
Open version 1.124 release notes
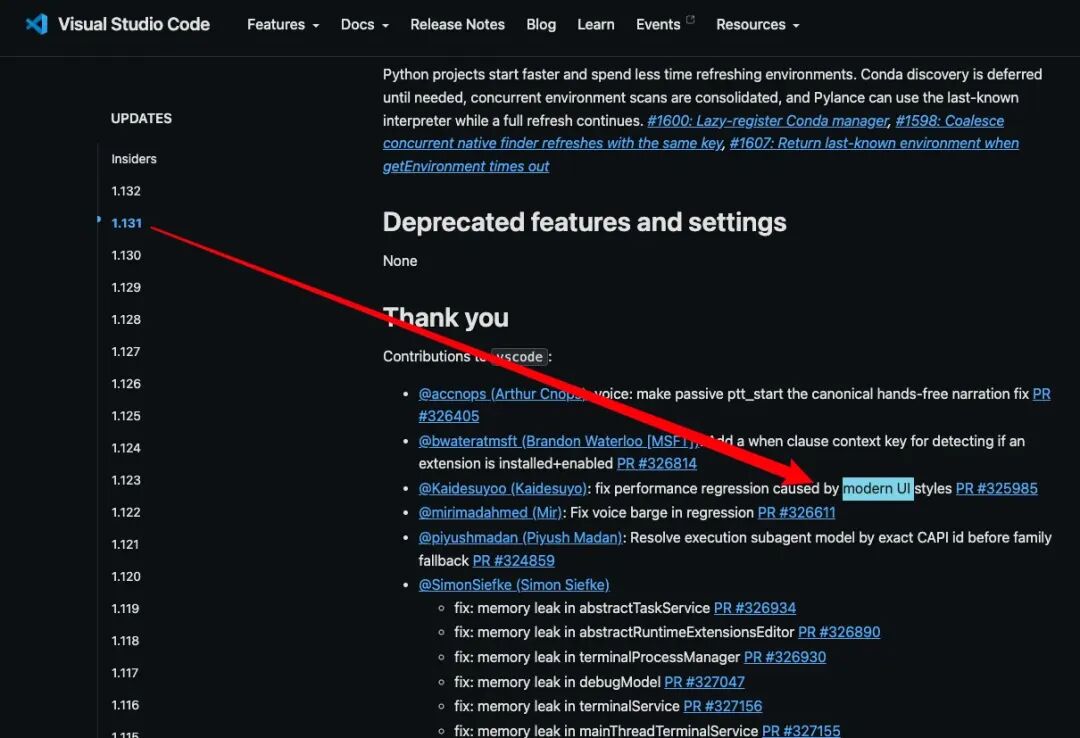pos(126,448)
